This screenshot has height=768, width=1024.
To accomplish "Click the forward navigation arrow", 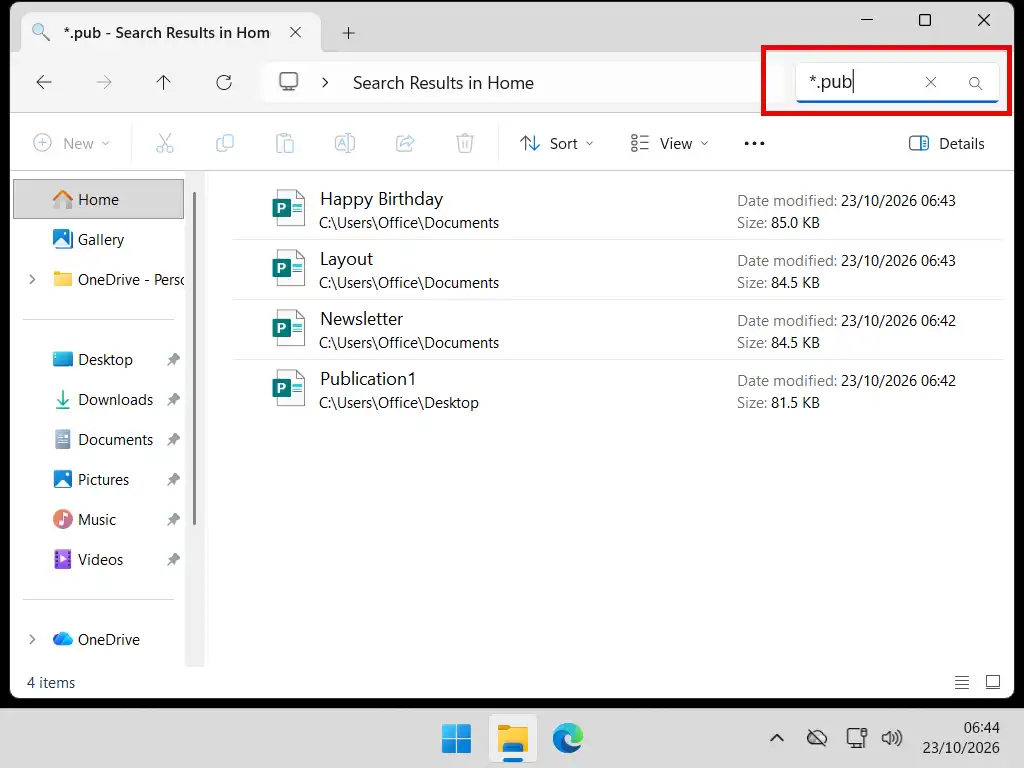I will pos(104,82).
